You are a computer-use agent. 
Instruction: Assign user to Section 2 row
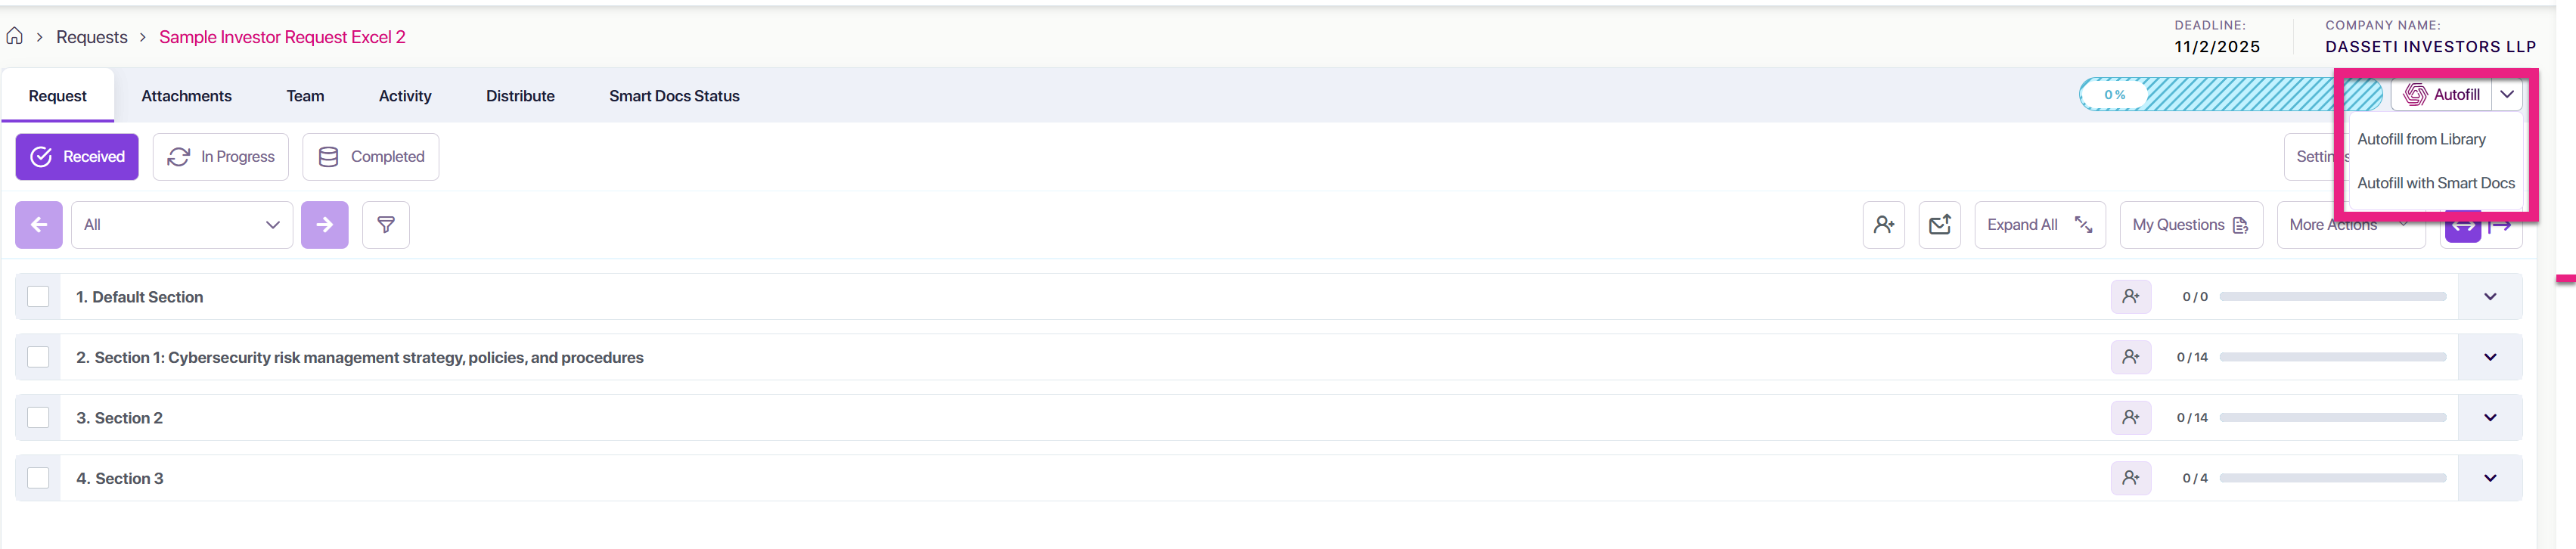point(2131,417)
